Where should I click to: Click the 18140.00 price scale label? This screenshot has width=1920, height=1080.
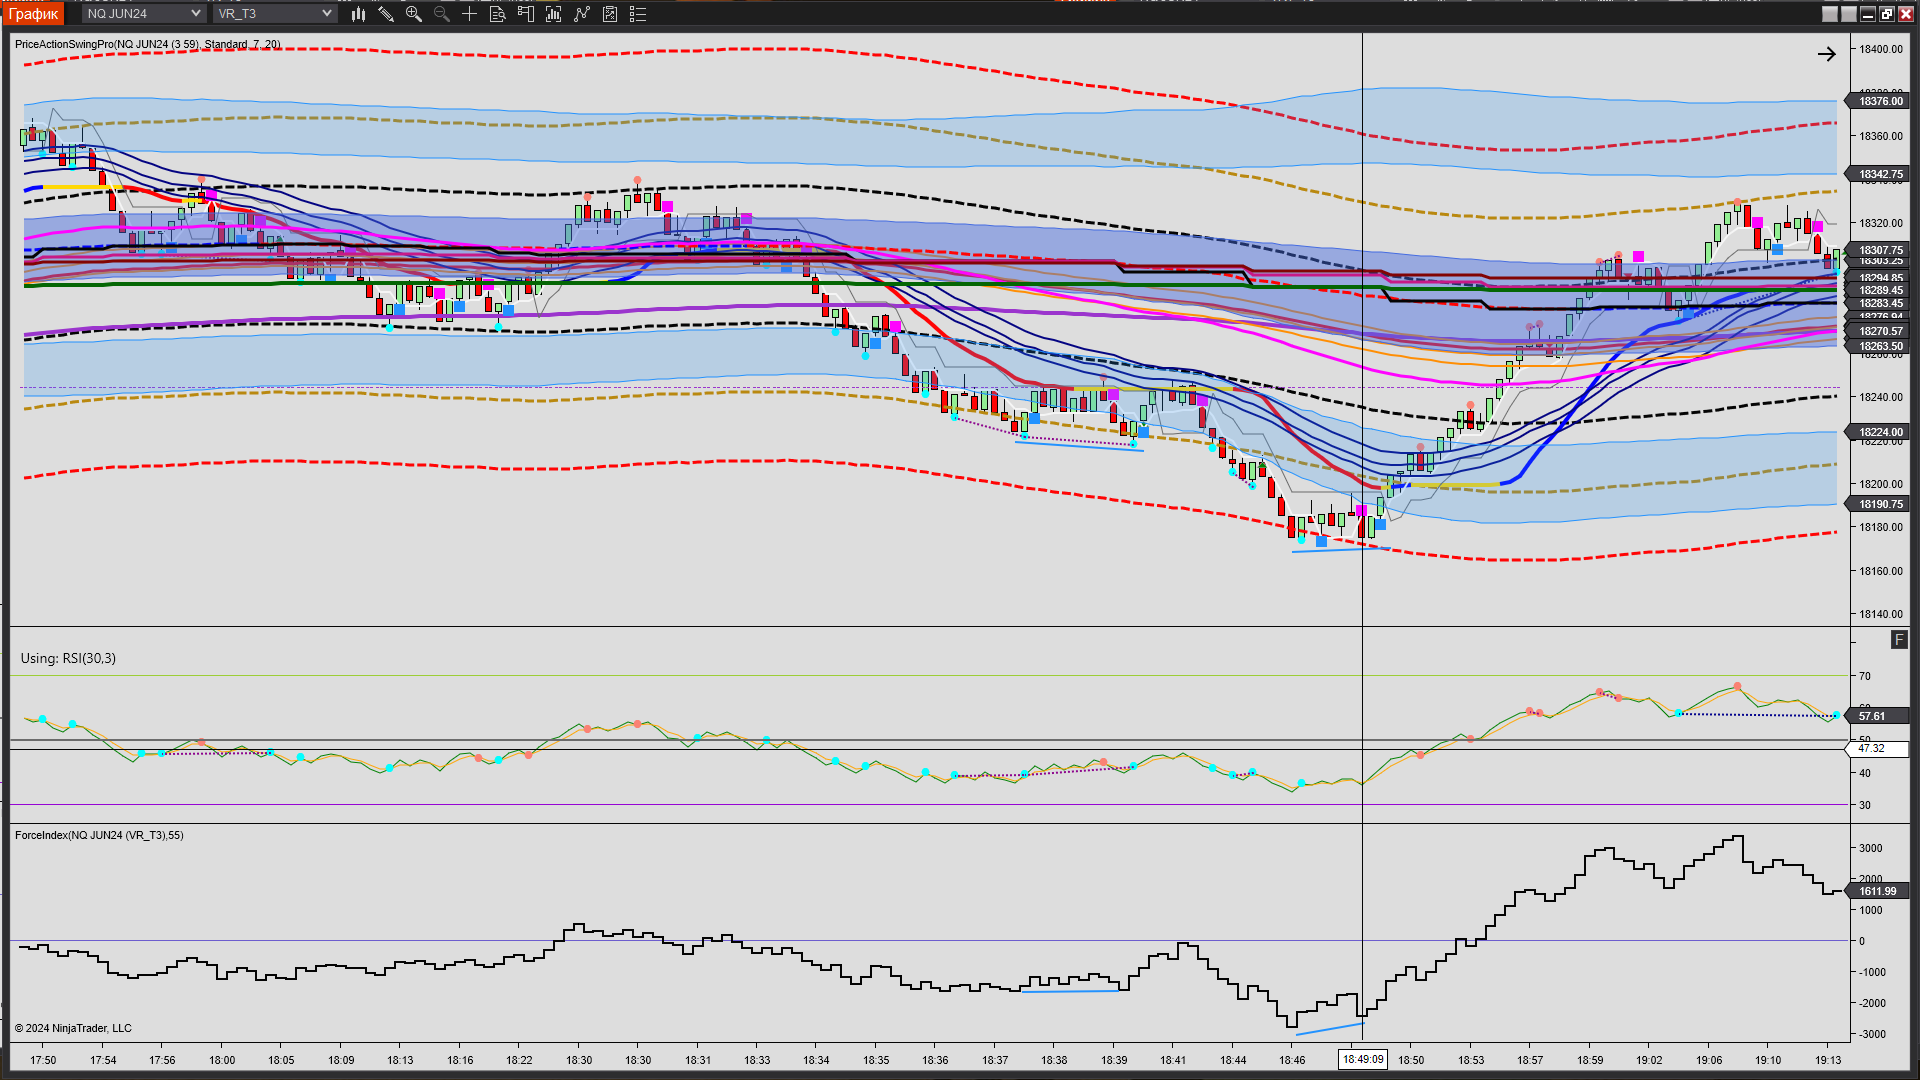coord(1880,614)
